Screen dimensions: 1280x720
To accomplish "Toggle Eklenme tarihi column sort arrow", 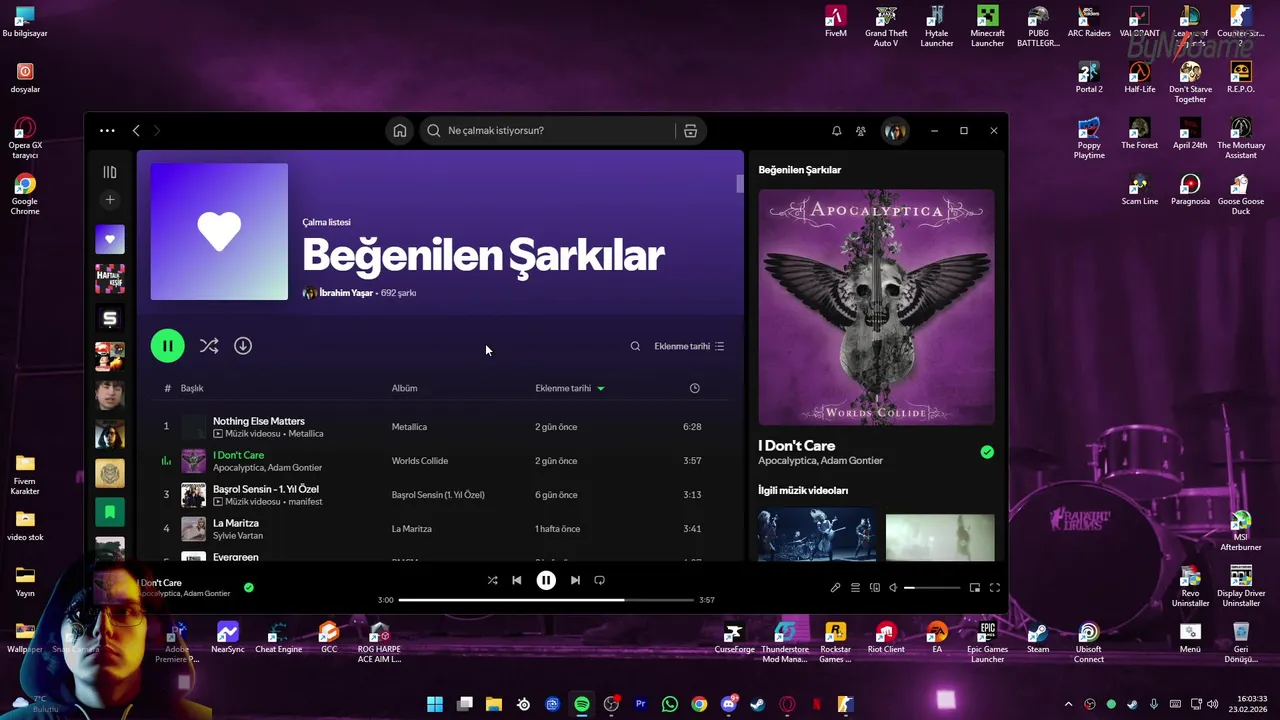I will tap(601, 388).
